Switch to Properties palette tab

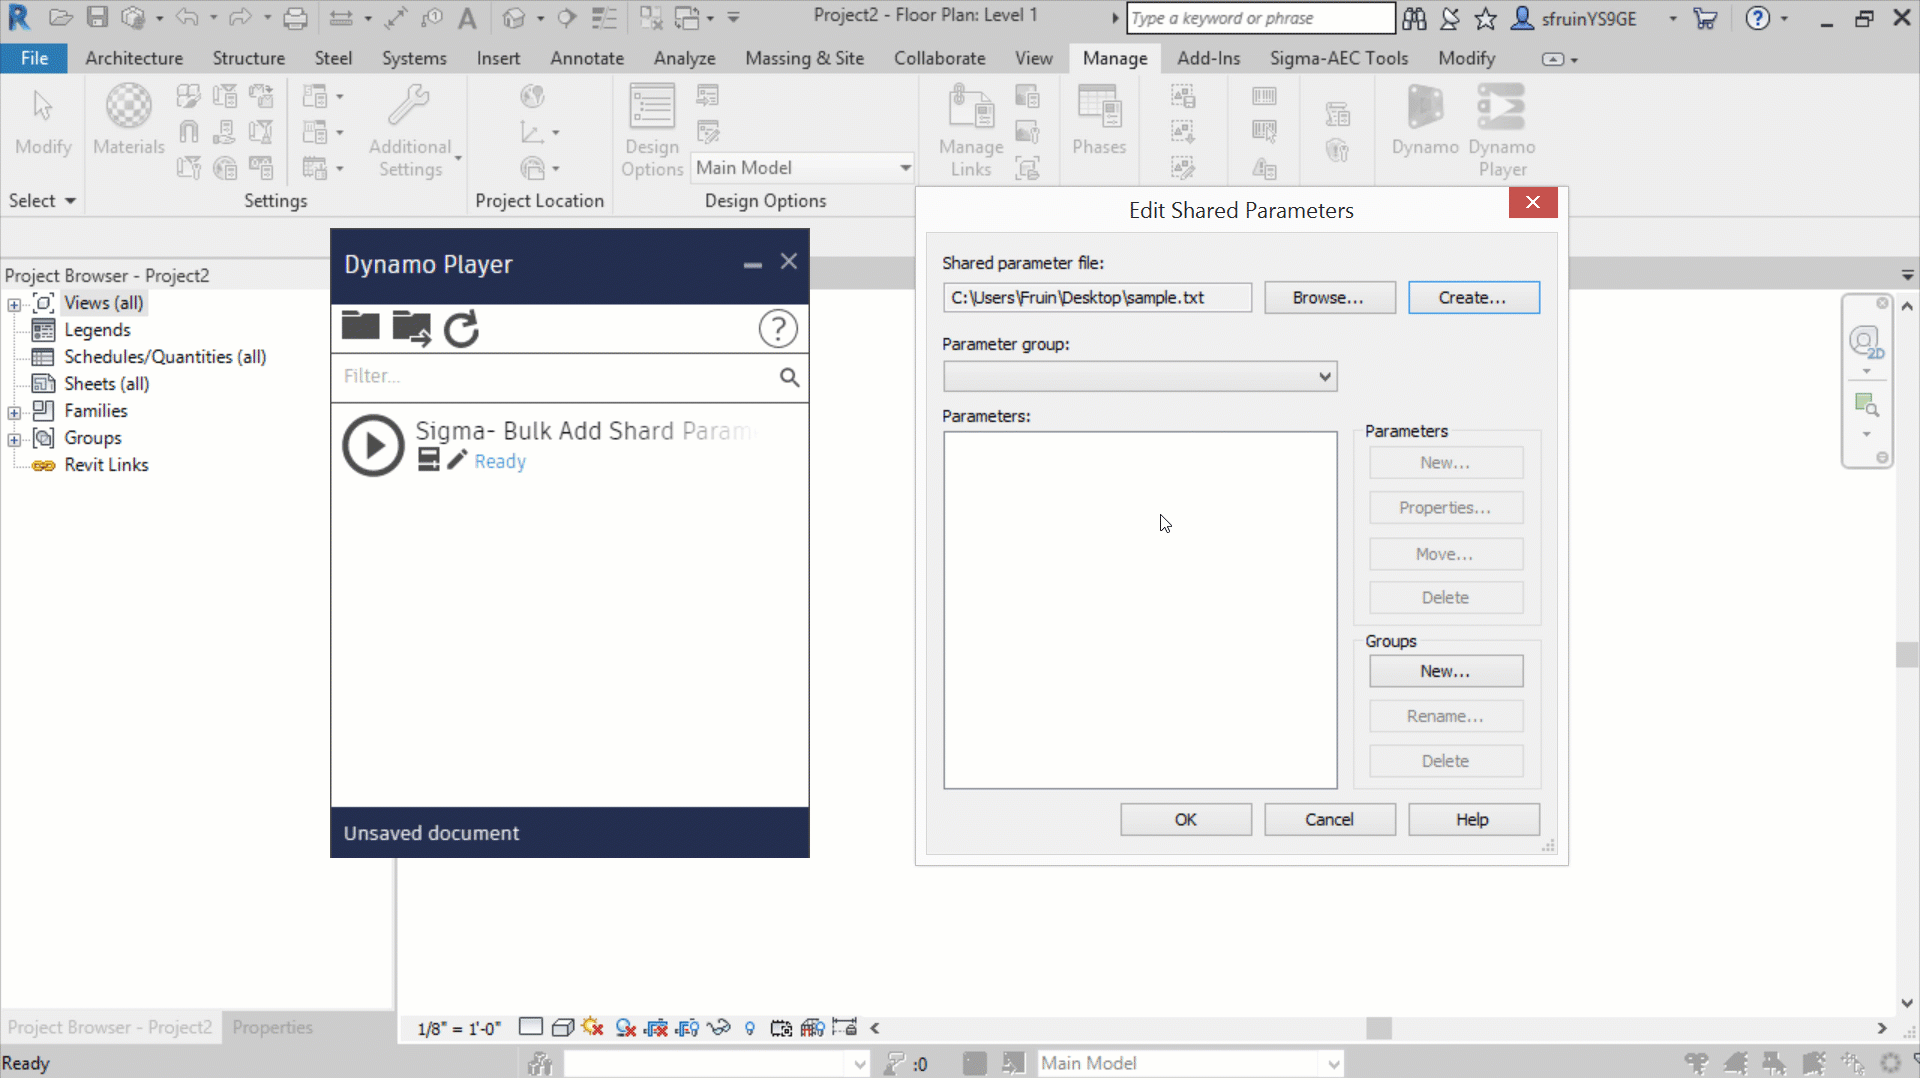click(272, 1027)
